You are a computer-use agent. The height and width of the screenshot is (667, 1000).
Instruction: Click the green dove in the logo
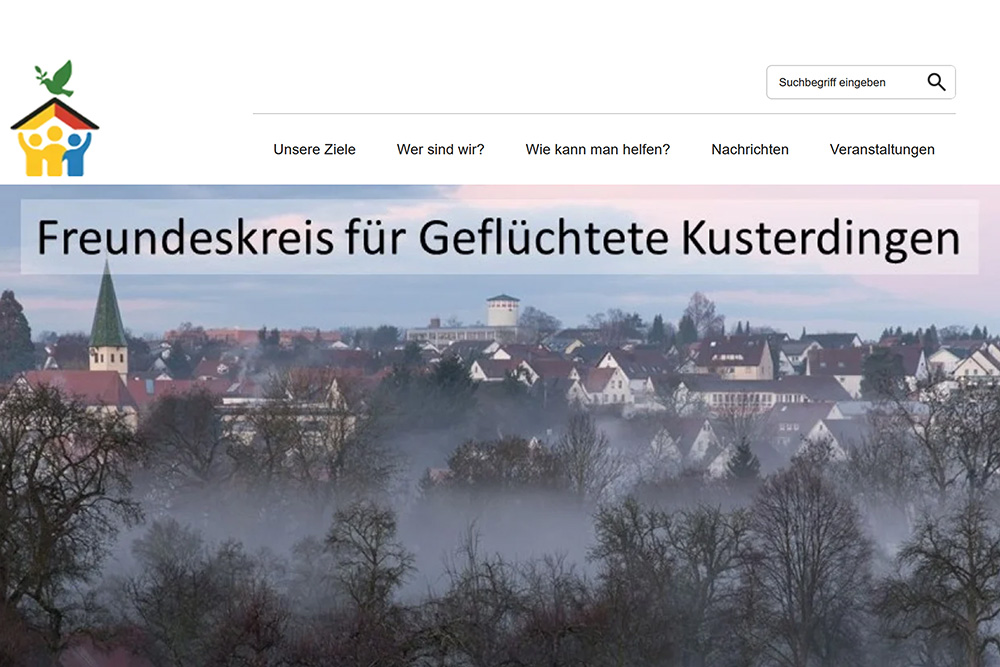tap(60, 80)
